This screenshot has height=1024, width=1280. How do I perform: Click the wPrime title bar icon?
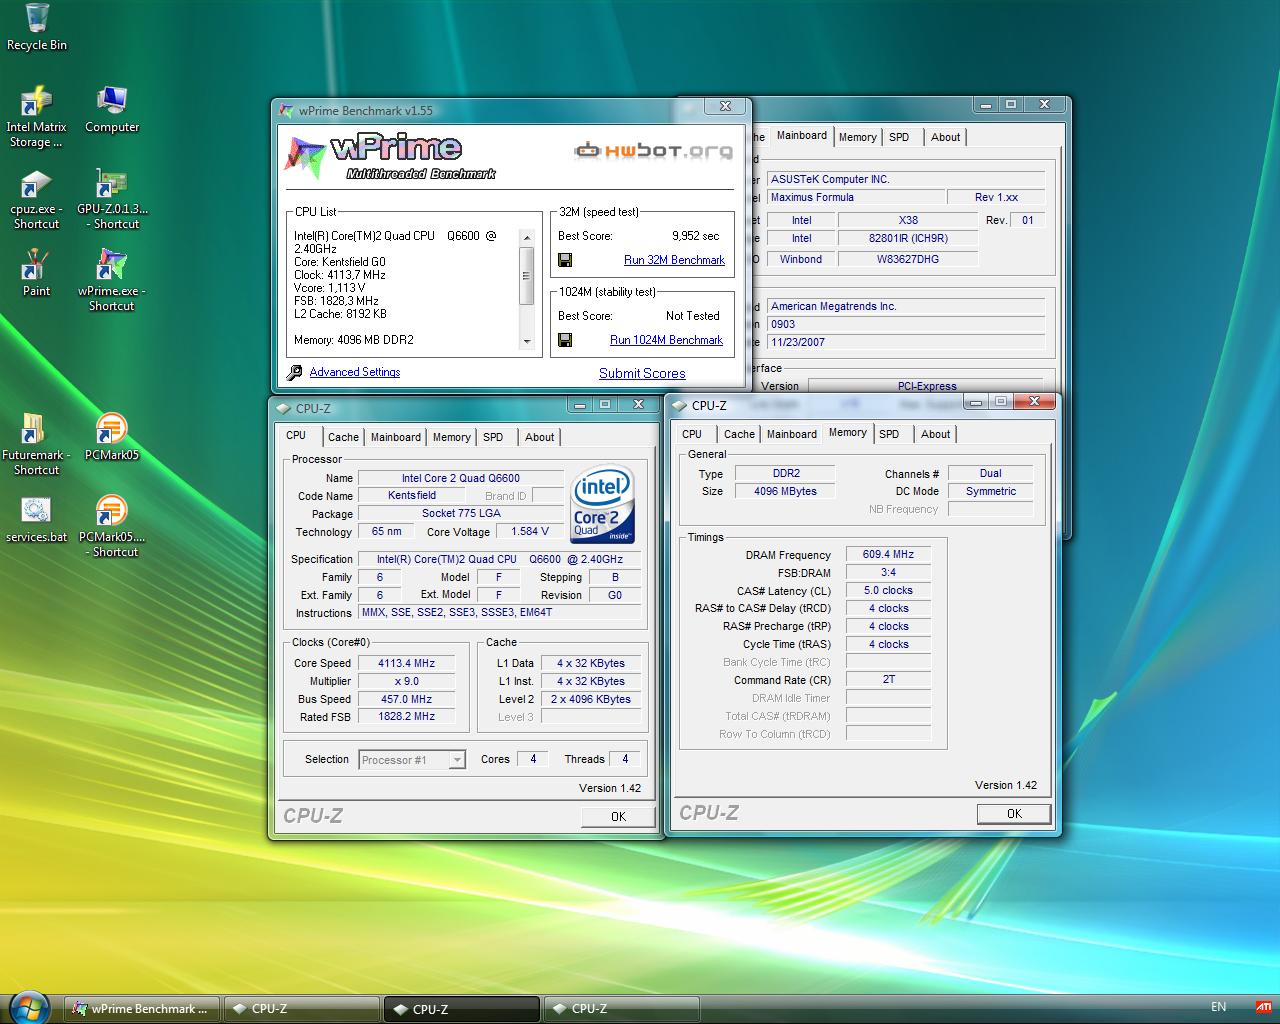(288, 111)
